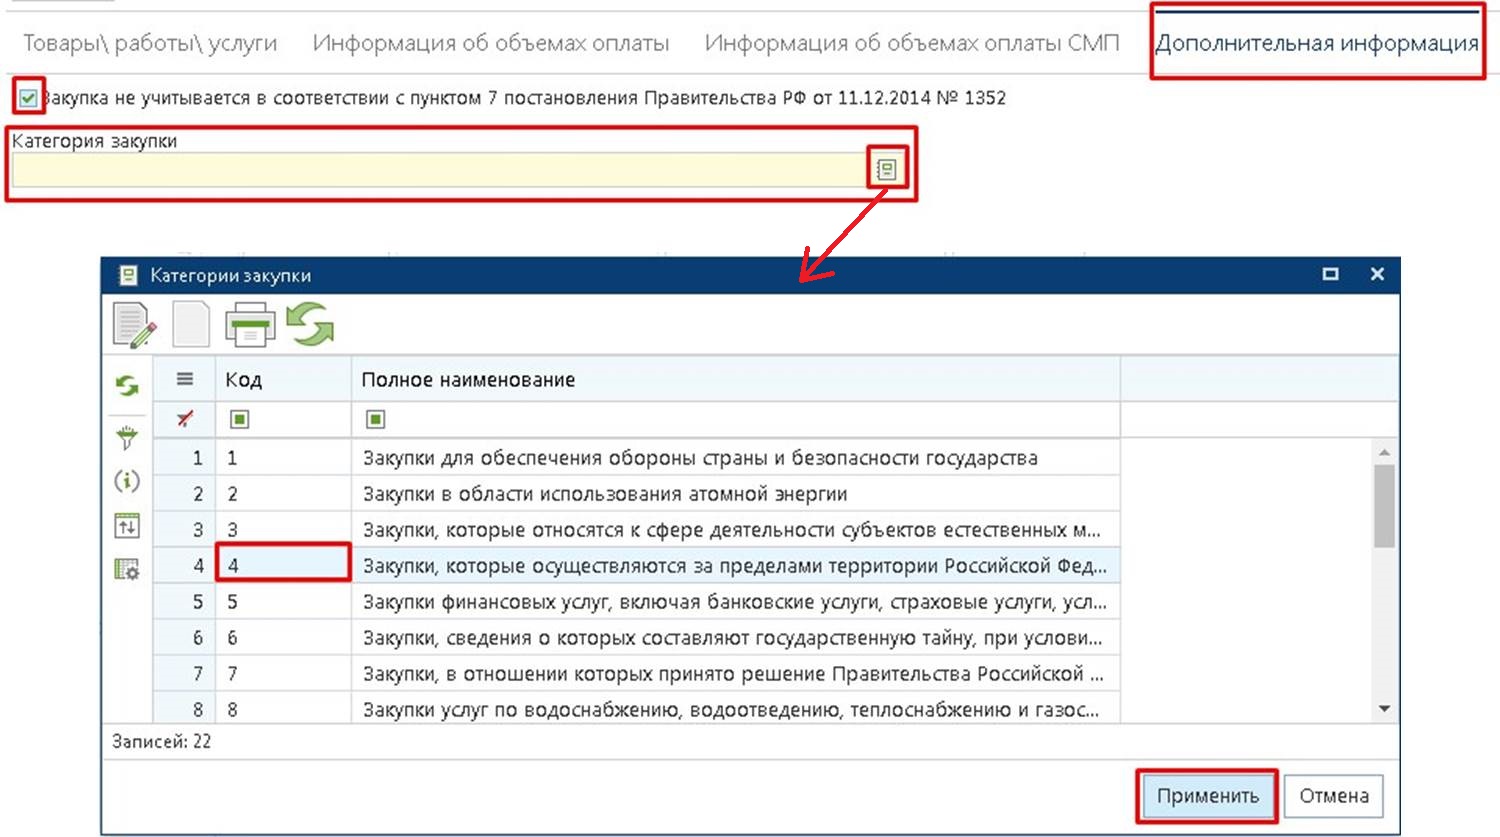Select row Закупки финансовых услуг

[735, 602]
